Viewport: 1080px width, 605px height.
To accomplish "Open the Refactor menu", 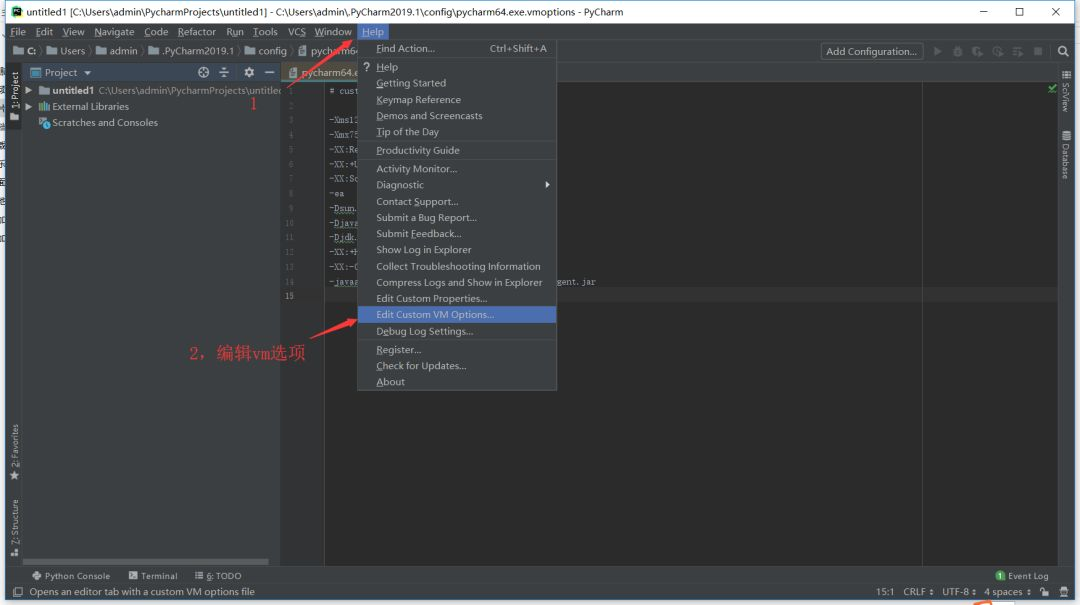I will tap(196, 32).
